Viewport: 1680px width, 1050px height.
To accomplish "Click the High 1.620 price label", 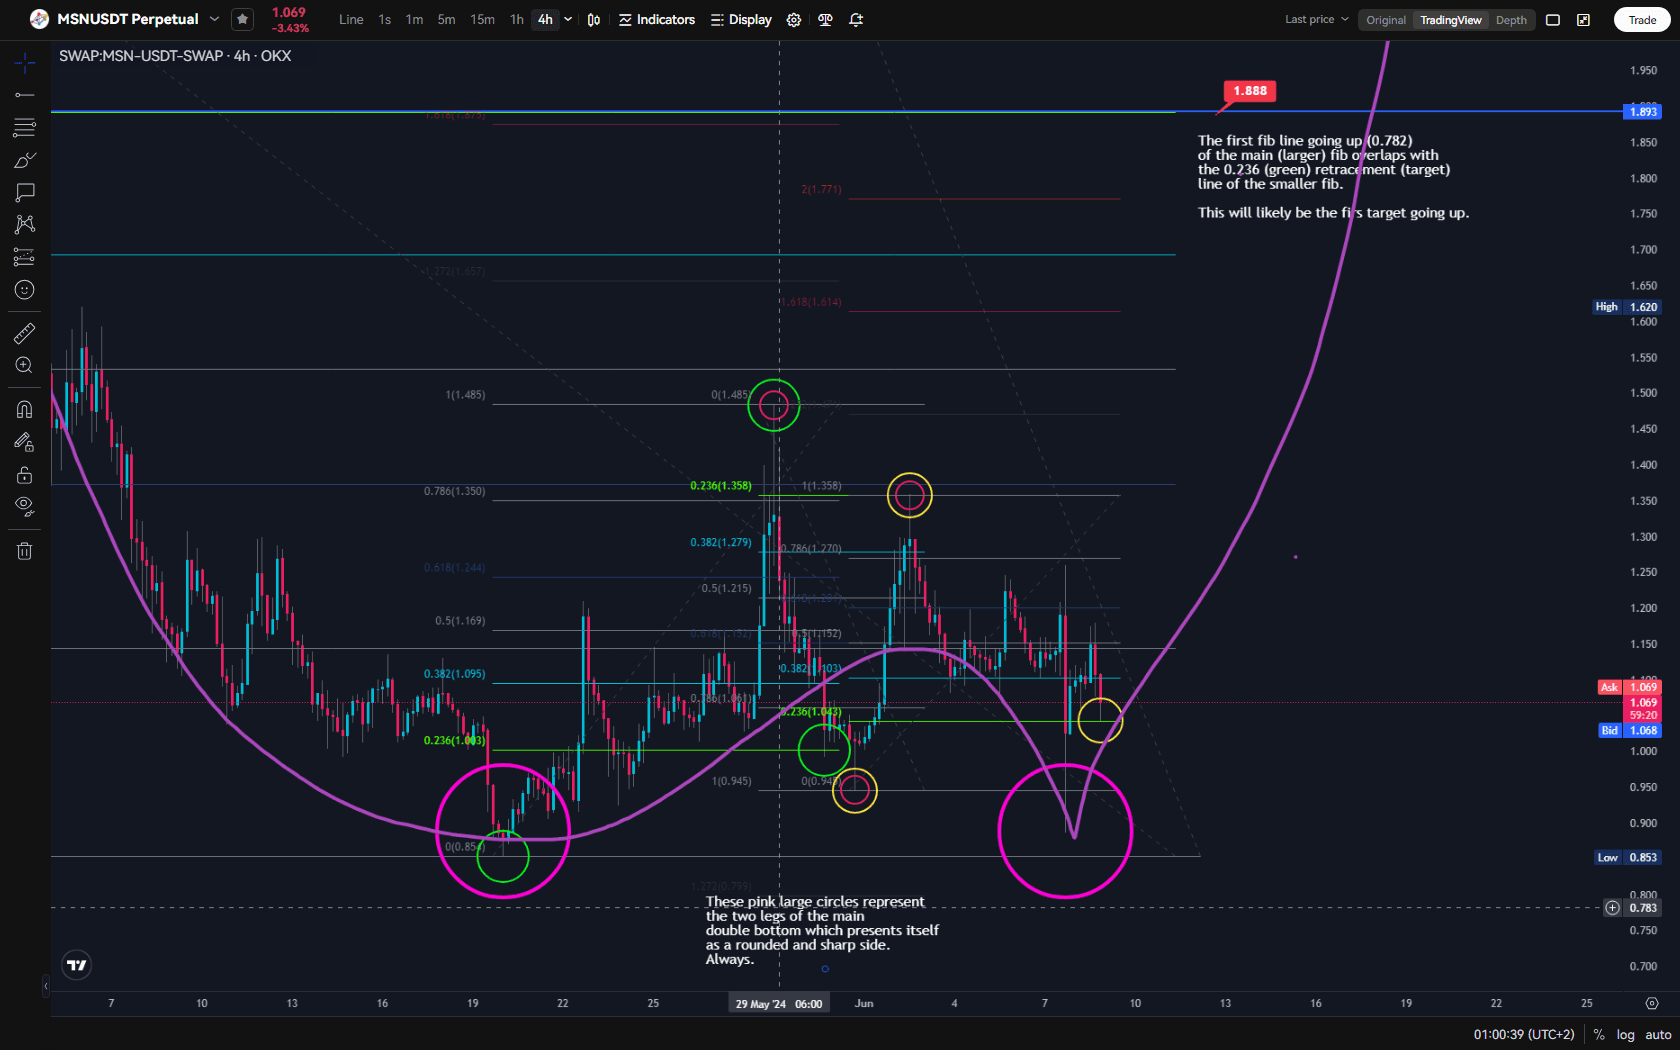I will tap(1627, 307).
